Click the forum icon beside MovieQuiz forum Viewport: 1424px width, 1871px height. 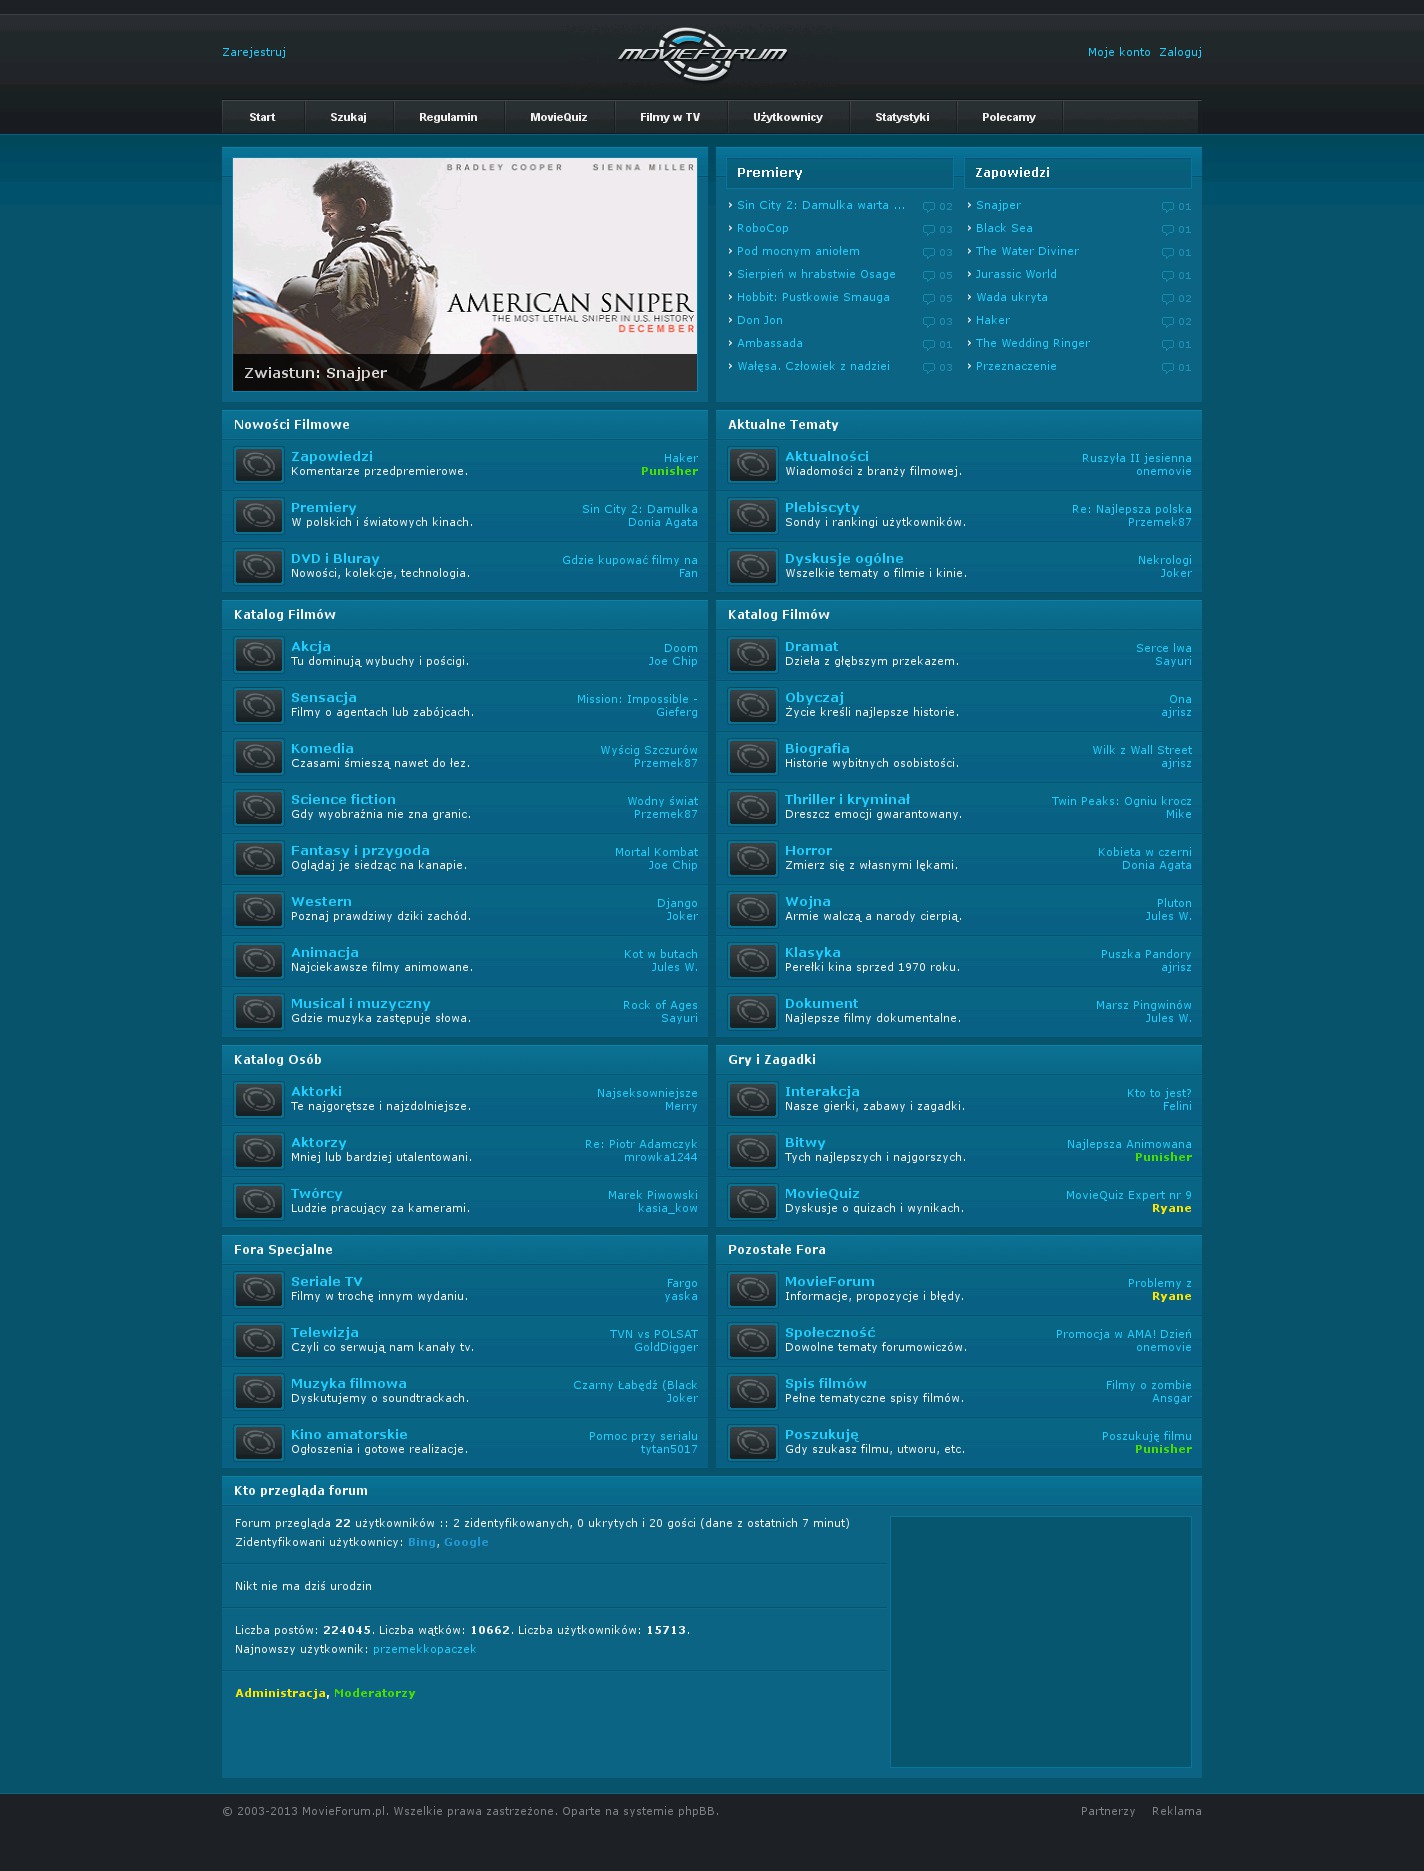pos(752,1202)
